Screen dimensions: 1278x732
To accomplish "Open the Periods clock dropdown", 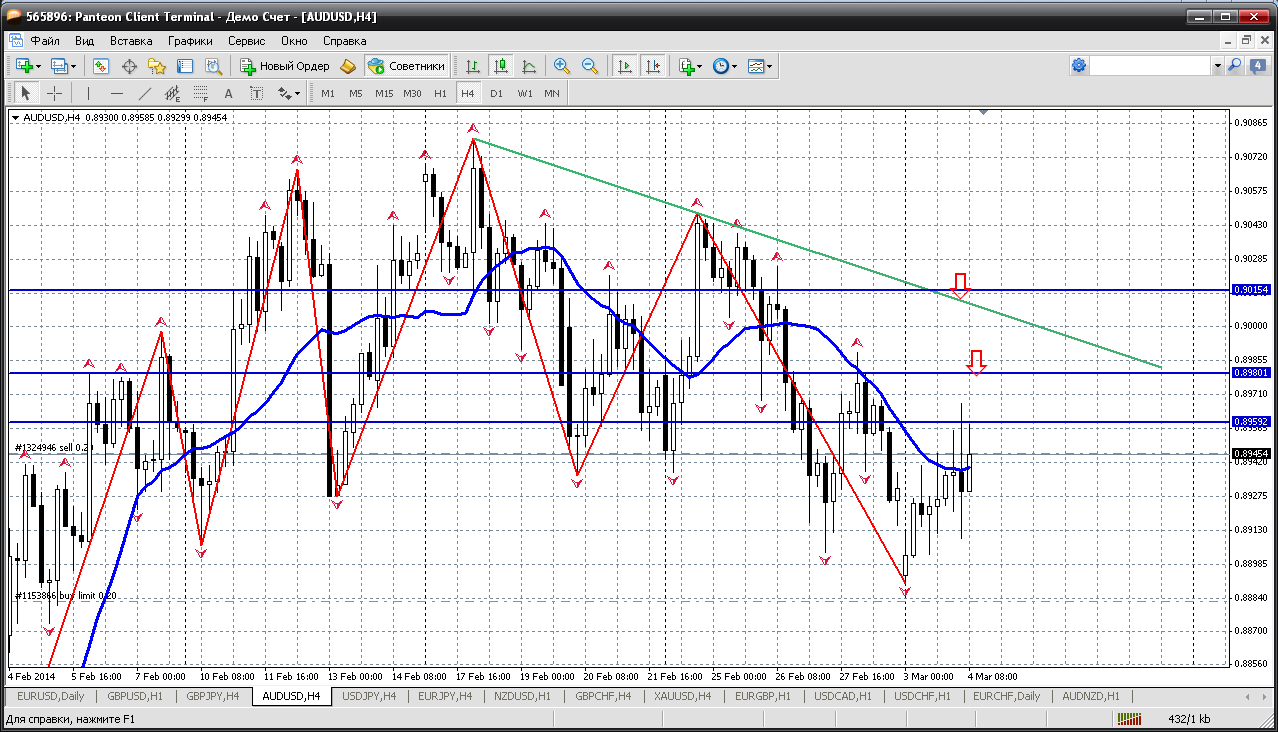I will [x=725, y=66].
